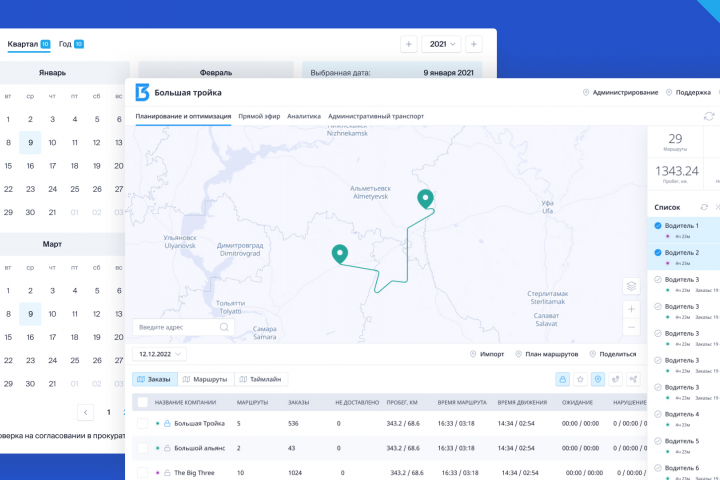Select the Маршруты tab

coord(206,379)
